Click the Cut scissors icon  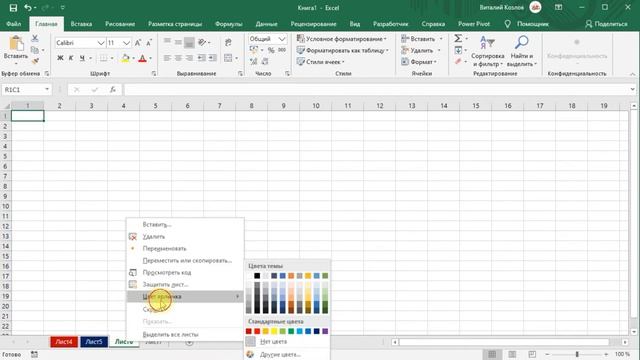35,38
